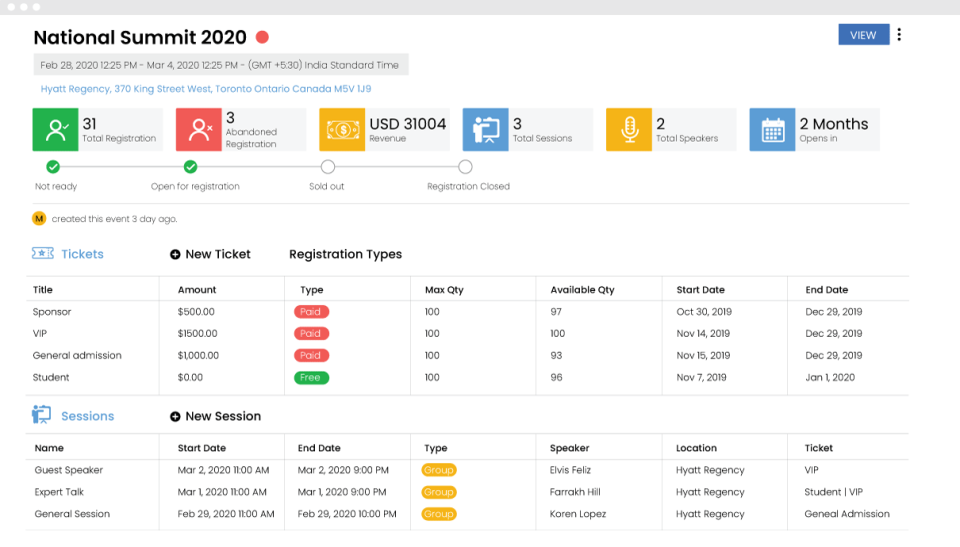Click the green Total Registration icon

[x=54, y=130]
